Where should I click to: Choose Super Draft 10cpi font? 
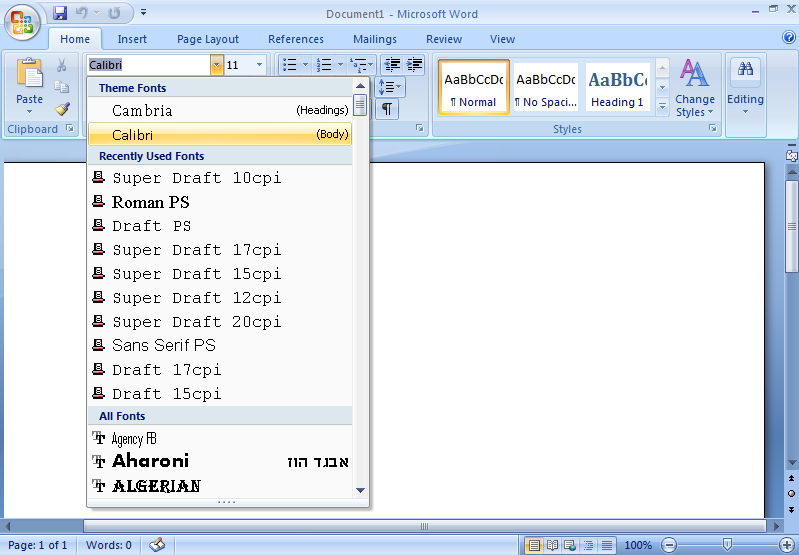pyautogui.click(x=220, y=178)
